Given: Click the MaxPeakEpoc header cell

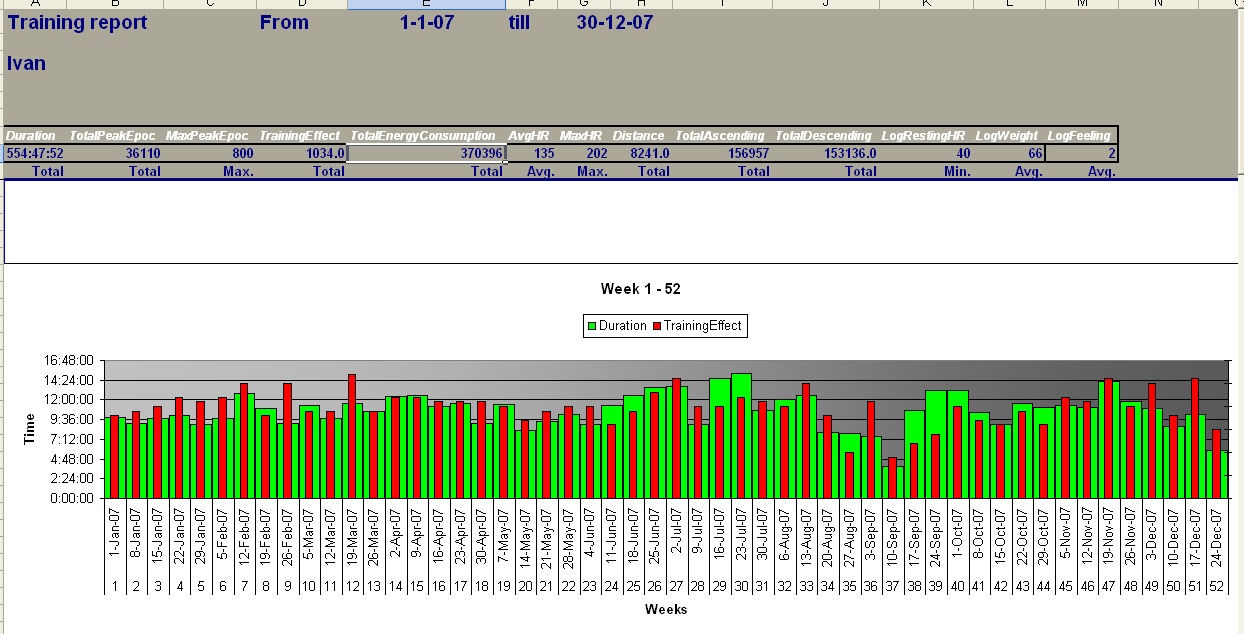Looking at the screenshot, I should 207,136.
